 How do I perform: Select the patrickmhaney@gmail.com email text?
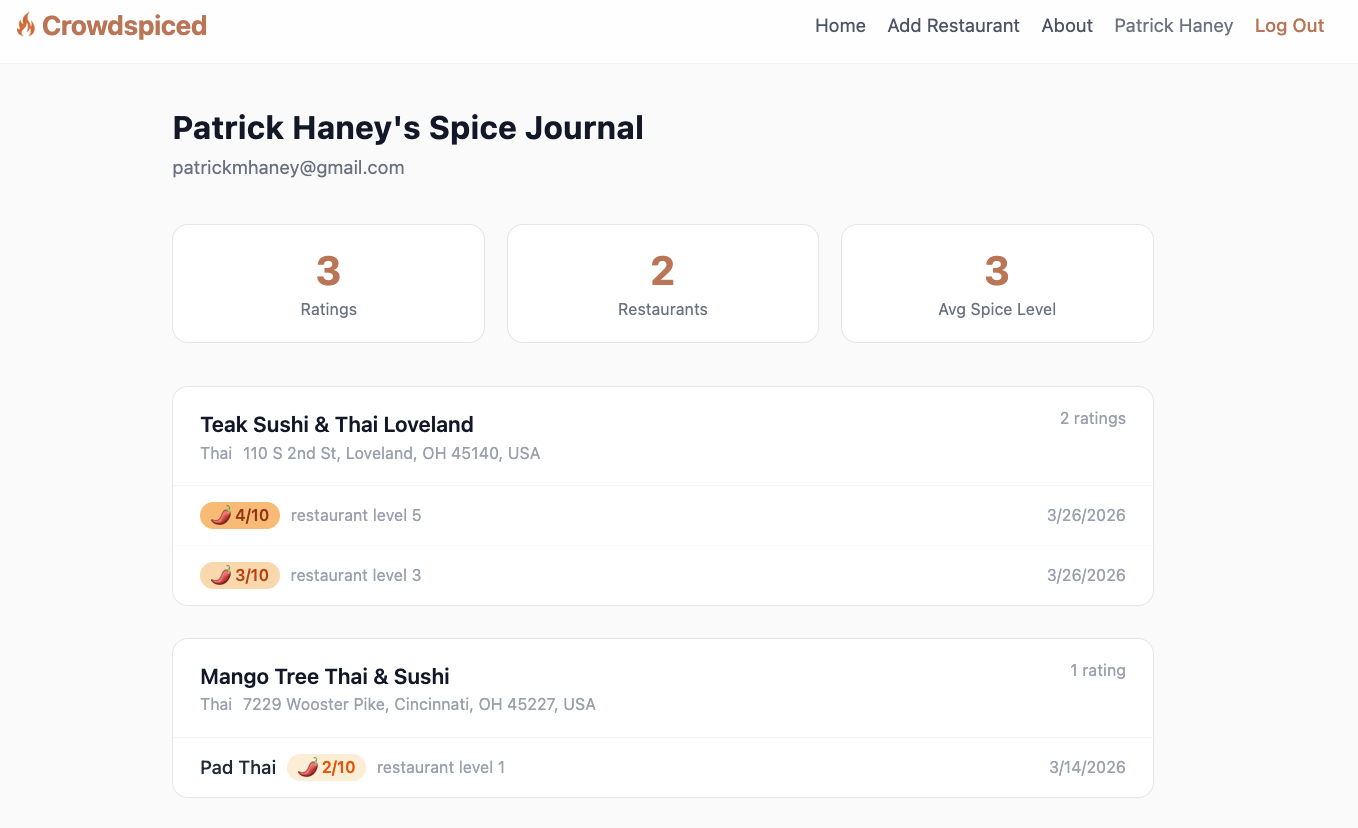point(288,168)
